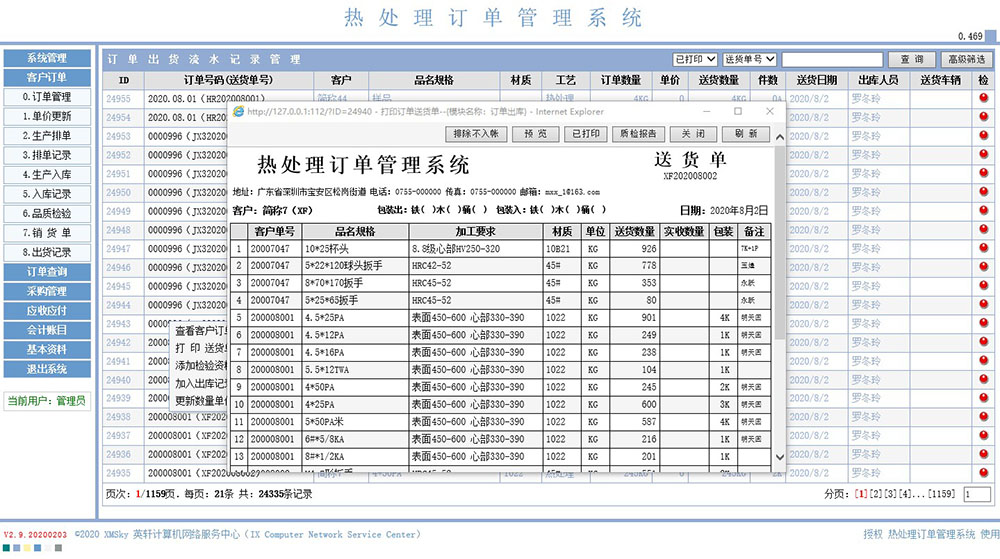The image size is (1000, 559).
Task: Open 0.订单管理 in the sidebar menu
Action: [47, 97]
